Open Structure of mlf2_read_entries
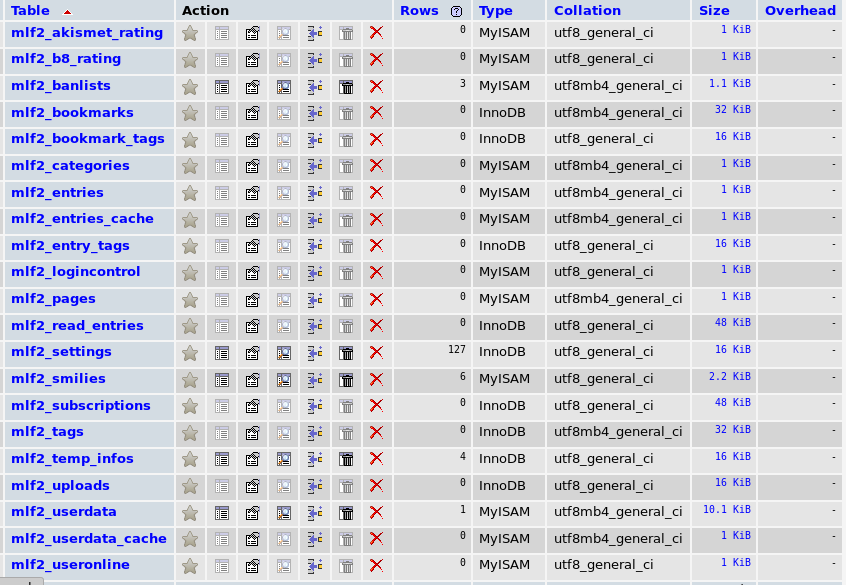The image size is (846, 585). [253, 326]
